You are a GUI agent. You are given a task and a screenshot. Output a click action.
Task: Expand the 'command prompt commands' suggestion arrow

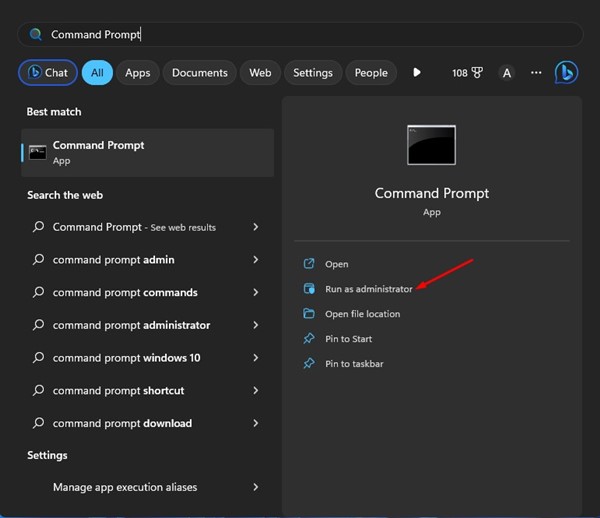(256, 293)
